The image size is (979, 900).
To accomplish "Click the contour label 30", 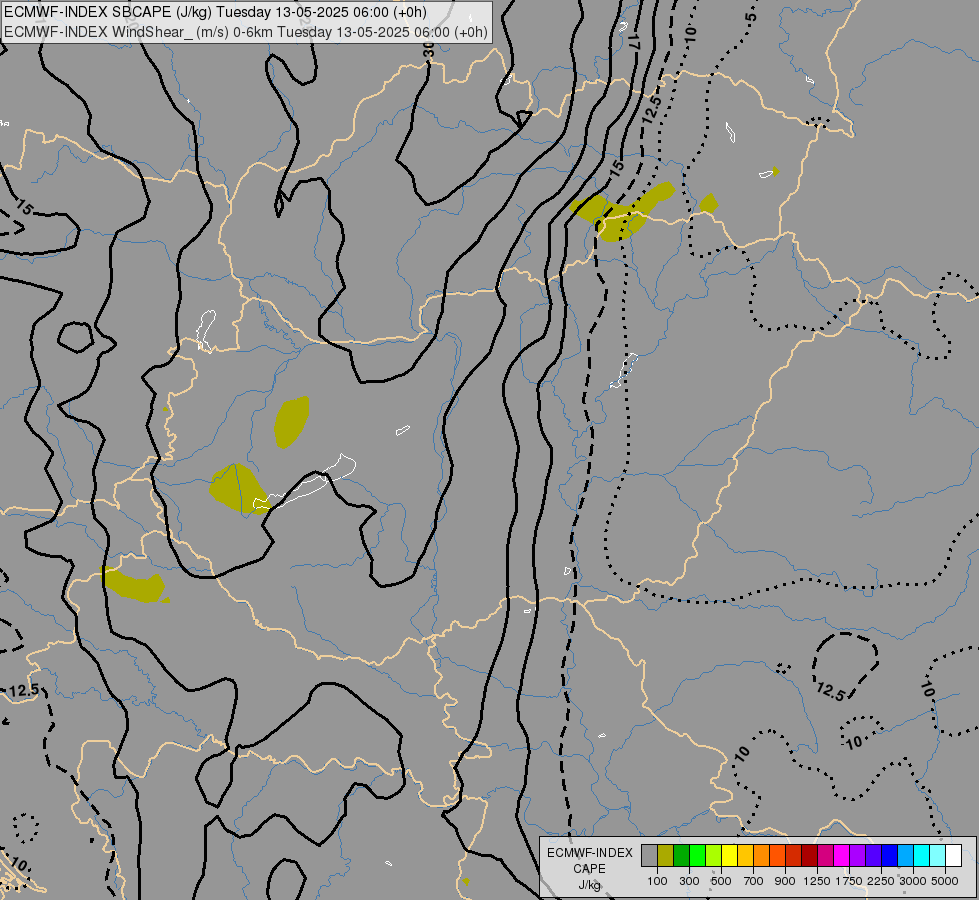I will [x=428, y=49].
